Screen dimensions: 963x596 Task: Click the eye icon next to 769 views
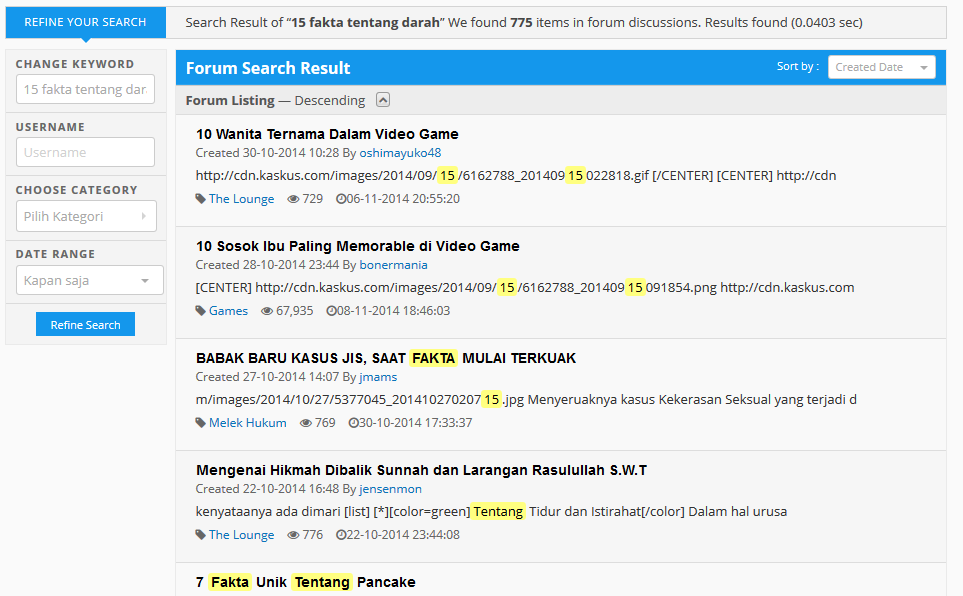point(305,423)
